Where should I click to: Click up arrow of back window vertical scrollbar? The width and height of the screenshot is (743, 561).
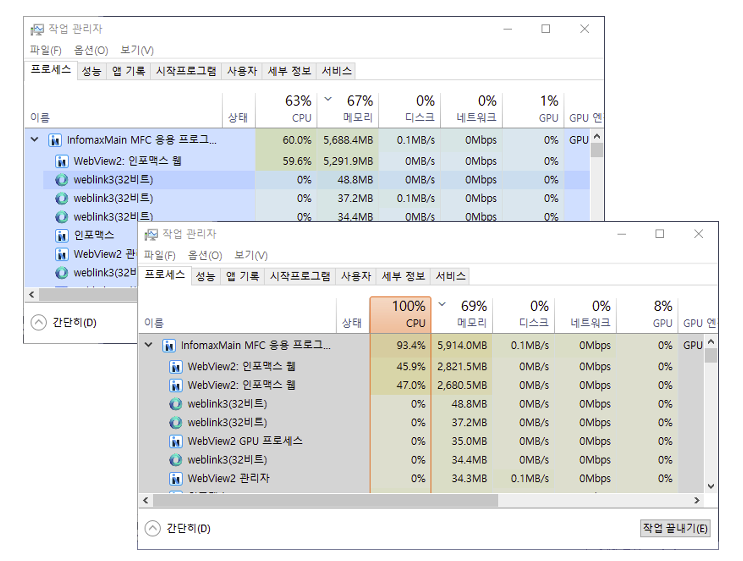(x=597, y=136)
